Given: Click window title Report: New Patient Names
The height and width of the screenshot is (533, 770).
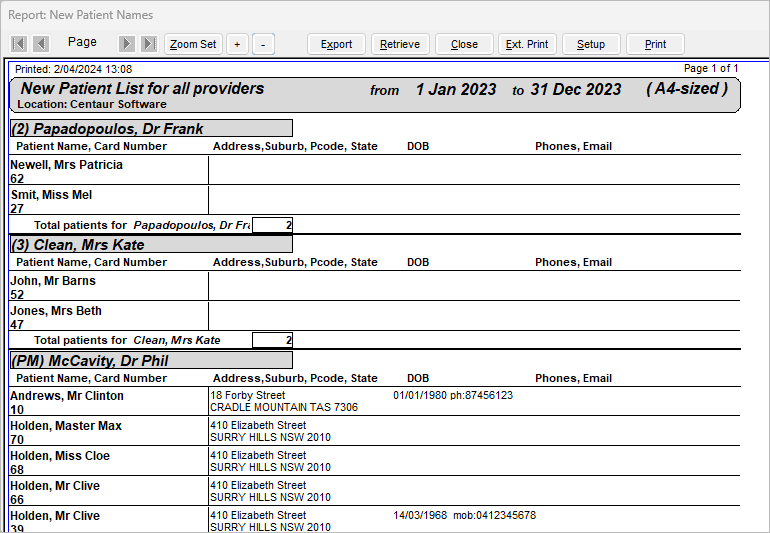Looking at the screenshot, I should click(x=81, y=15).
